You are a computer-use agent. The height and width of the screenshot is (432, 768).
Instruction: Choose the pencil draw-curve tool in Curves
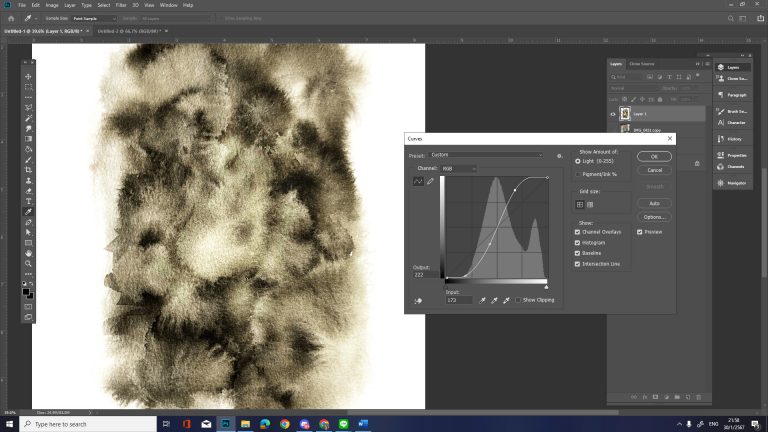[430, 181]
